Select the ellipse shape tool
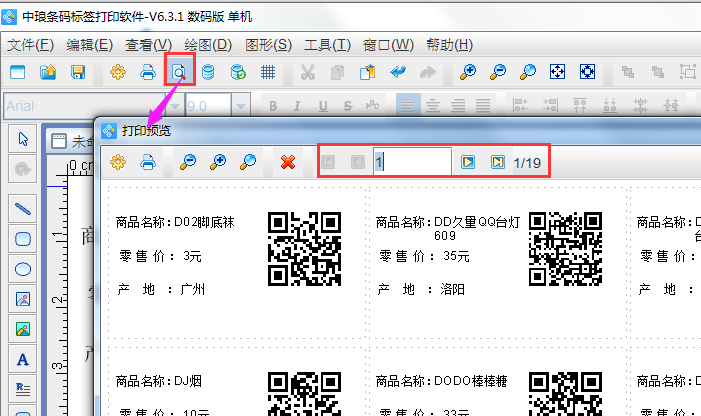 coord(22,268)
